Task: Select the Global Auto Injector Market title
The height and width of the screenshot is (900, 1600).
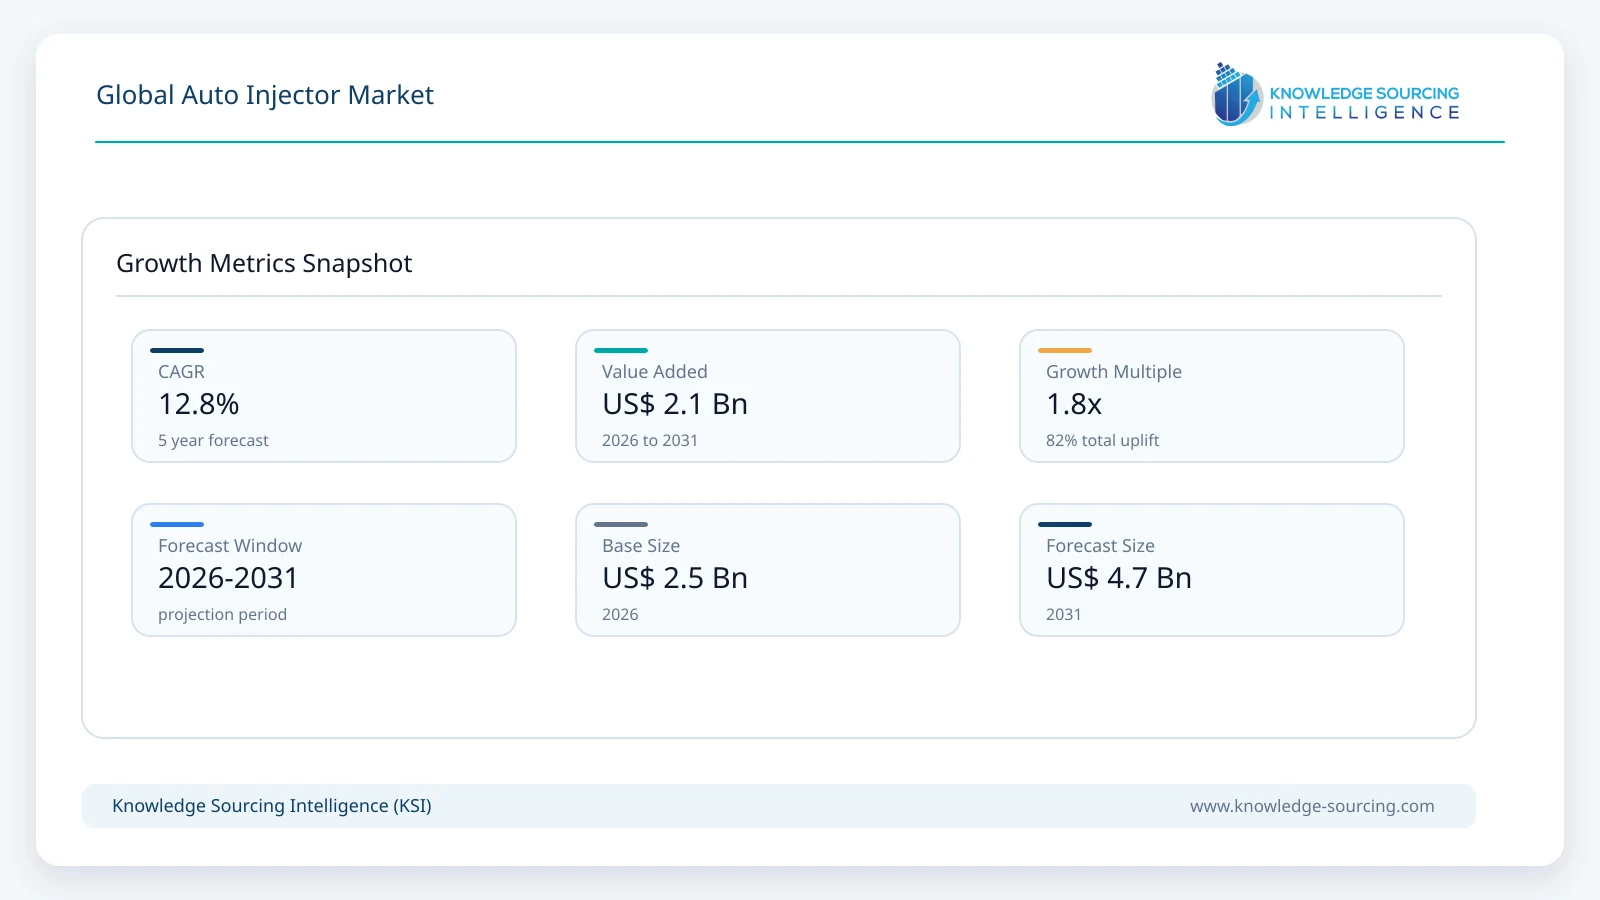Action: (x=265, y=95)
